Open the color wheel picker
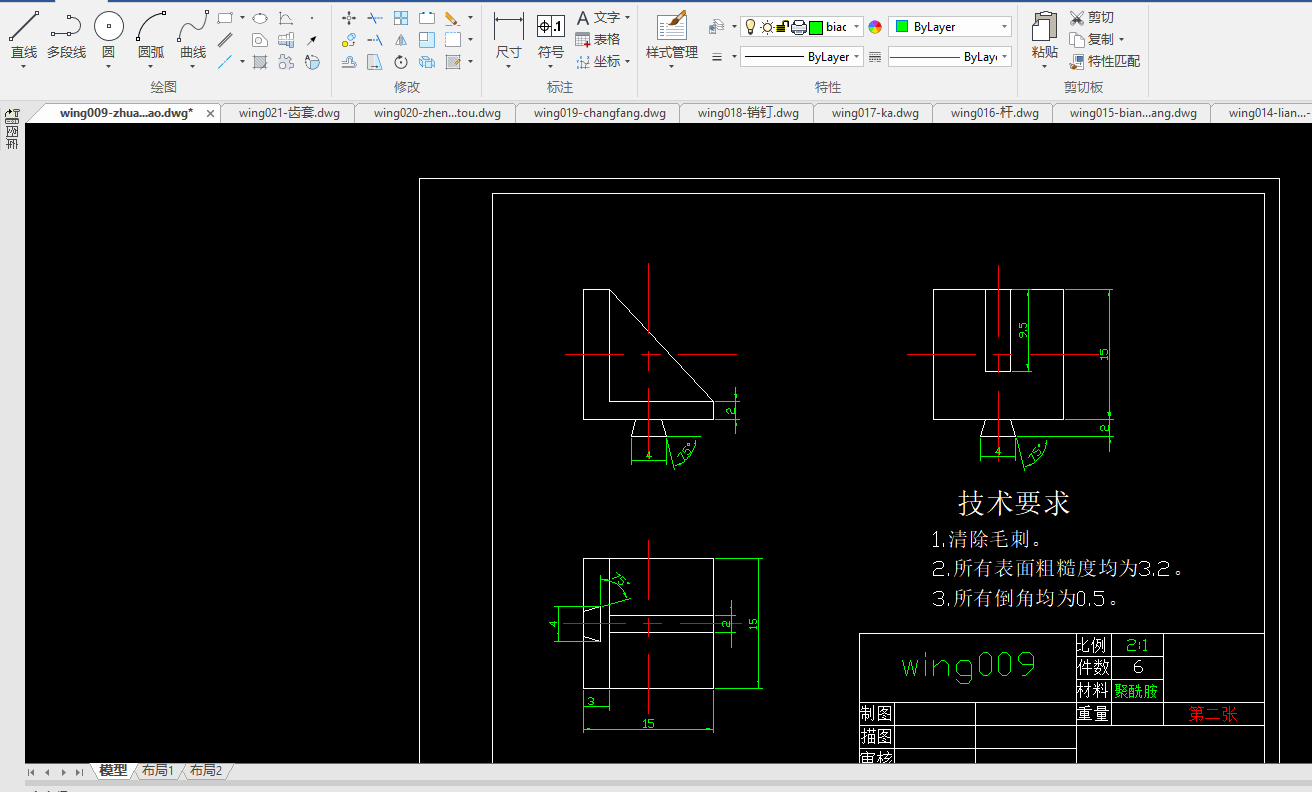Viewport: 1312px width, 792px height. tap(875, 27)
